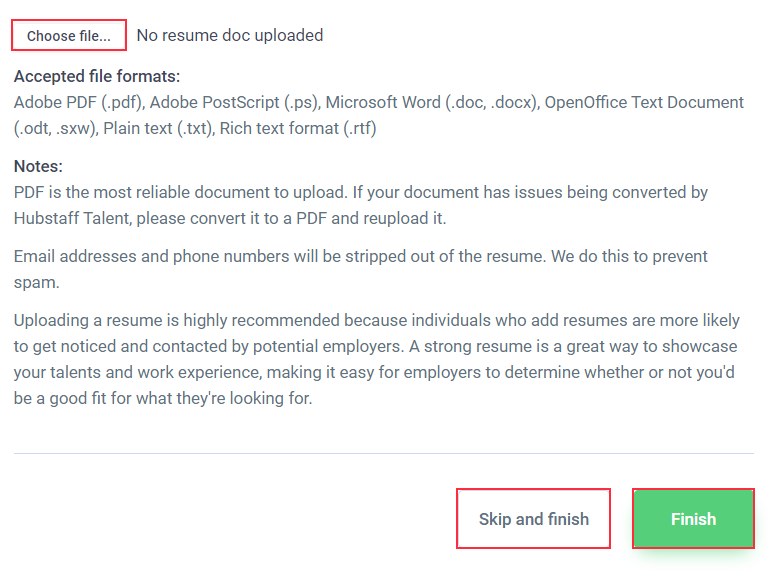The image size is (776, 572).
Task: Click the 'Adobe PostScript (.ps)' format text
Action: tap(235, 102)
